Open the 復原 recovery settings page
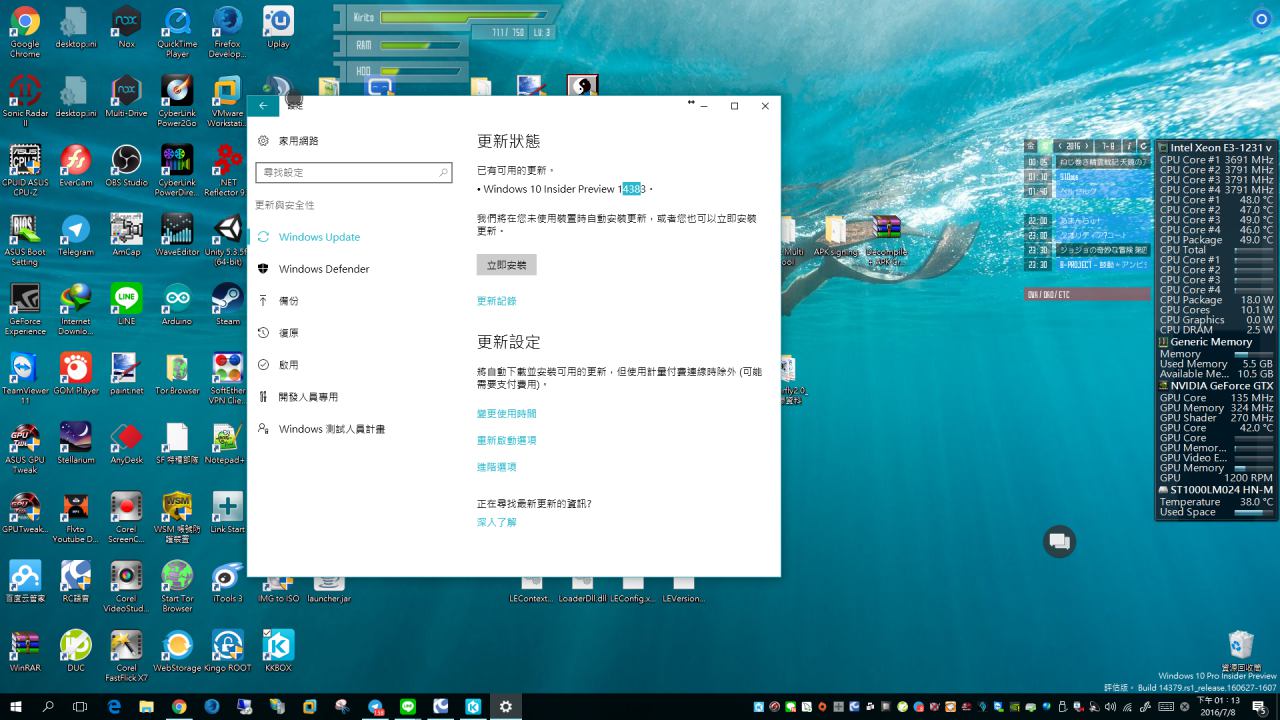This screenshot has width=1280, height=720. click(x=288, y=333)
